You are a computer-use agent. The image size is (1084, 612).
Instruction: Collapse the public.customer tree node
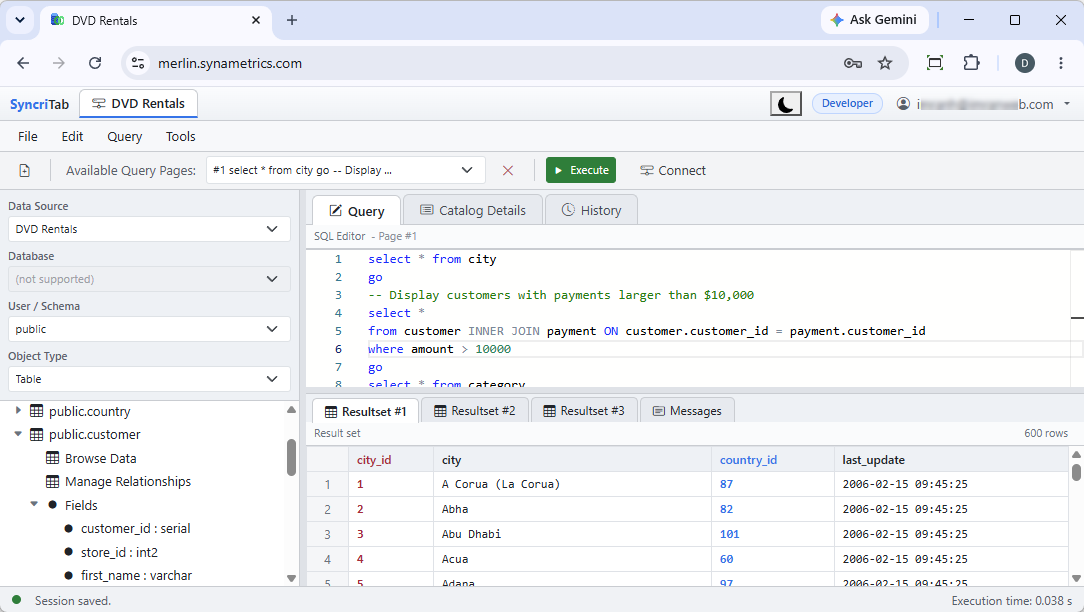tap(18, 434)
